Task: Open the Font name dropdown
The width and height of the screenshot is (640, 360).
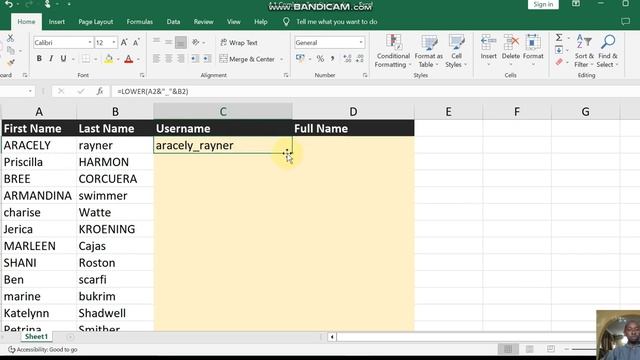Action: [90, 42]
